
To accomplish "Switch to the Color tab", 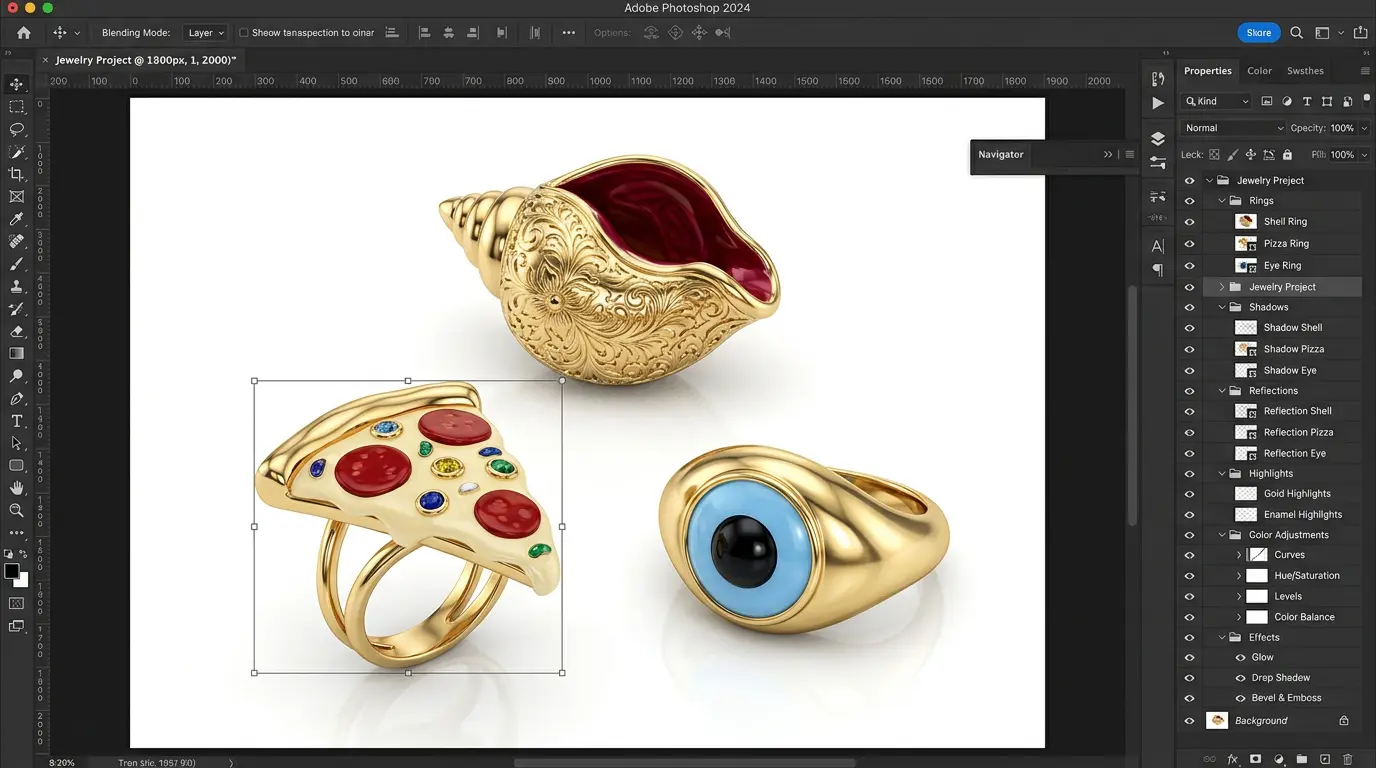I will pyautogui.click(x=1259, y=71).
